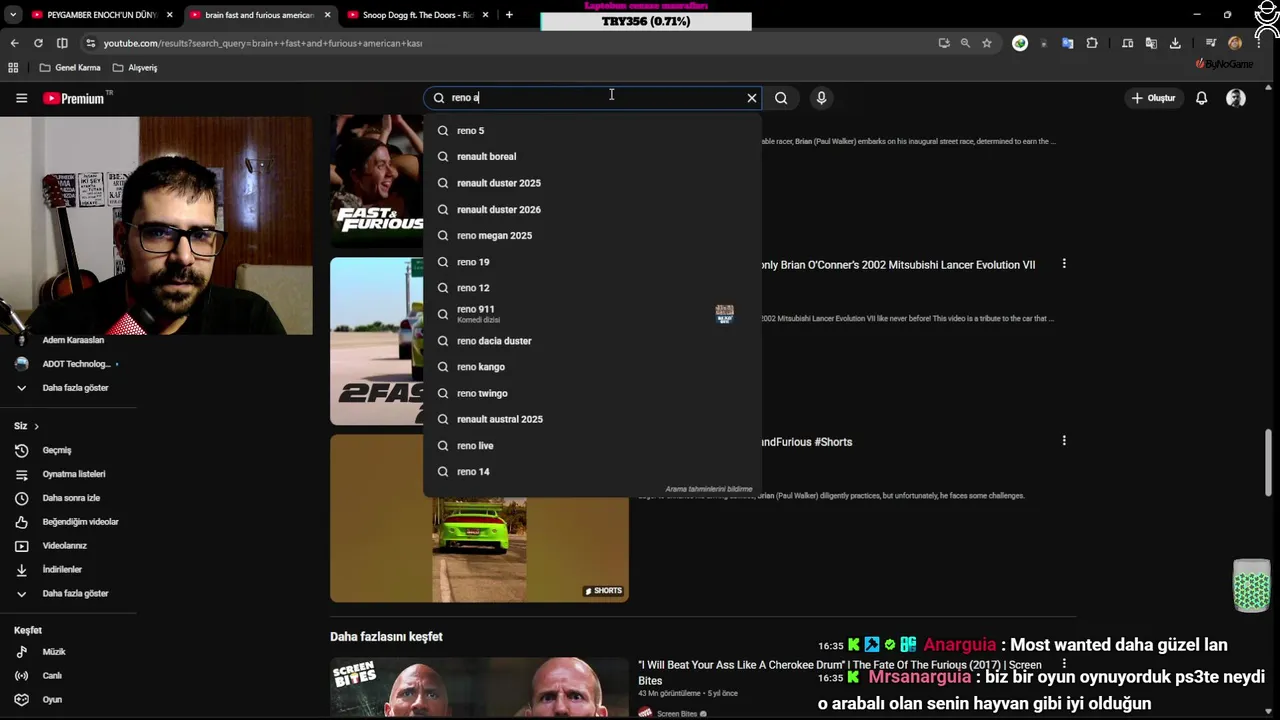Reload the page
This screenshot has width=1280, height=720.
[38, 43]
